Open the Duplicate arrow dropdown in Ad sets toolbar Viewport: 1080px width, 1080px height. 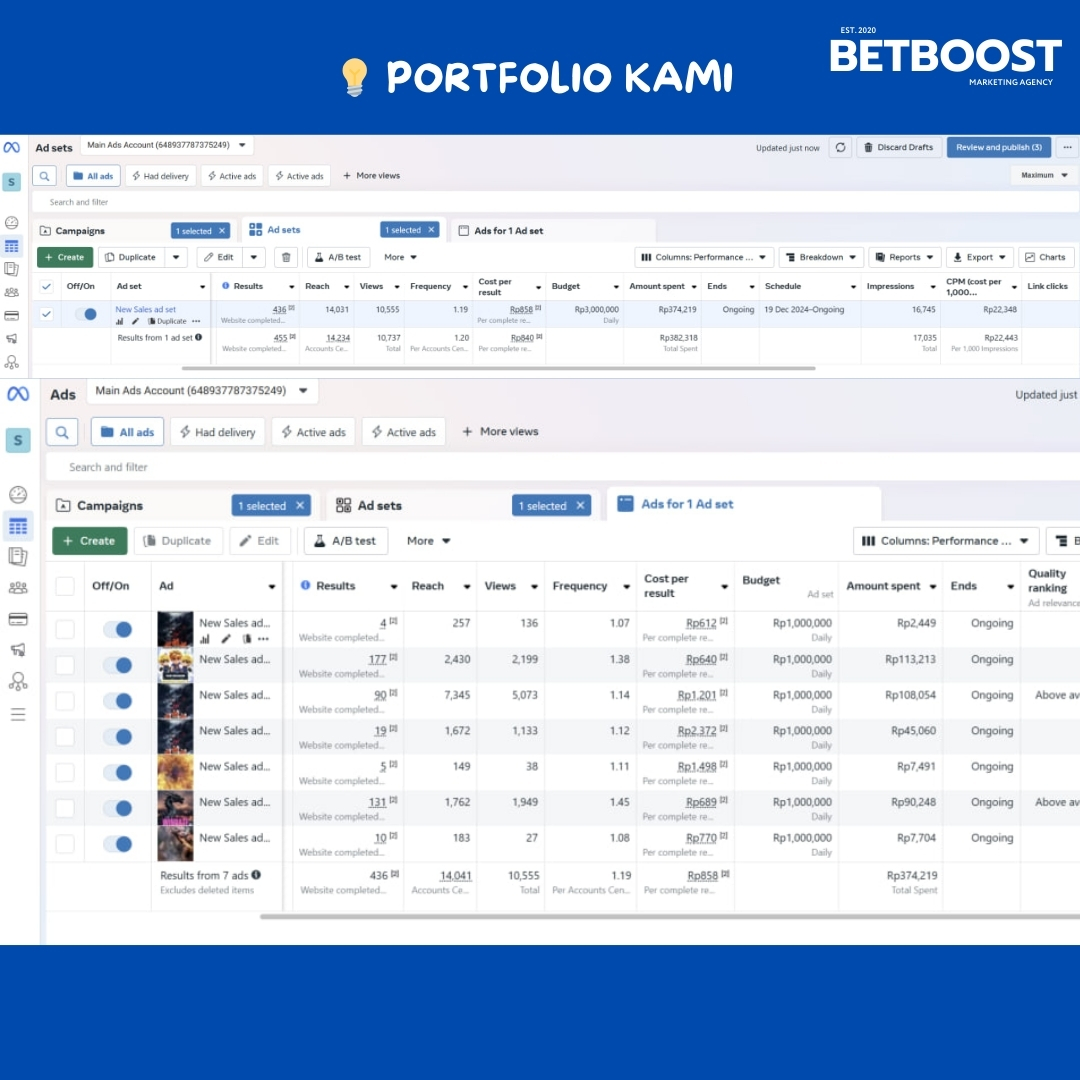pyautogui.click(x=176, y=257)
